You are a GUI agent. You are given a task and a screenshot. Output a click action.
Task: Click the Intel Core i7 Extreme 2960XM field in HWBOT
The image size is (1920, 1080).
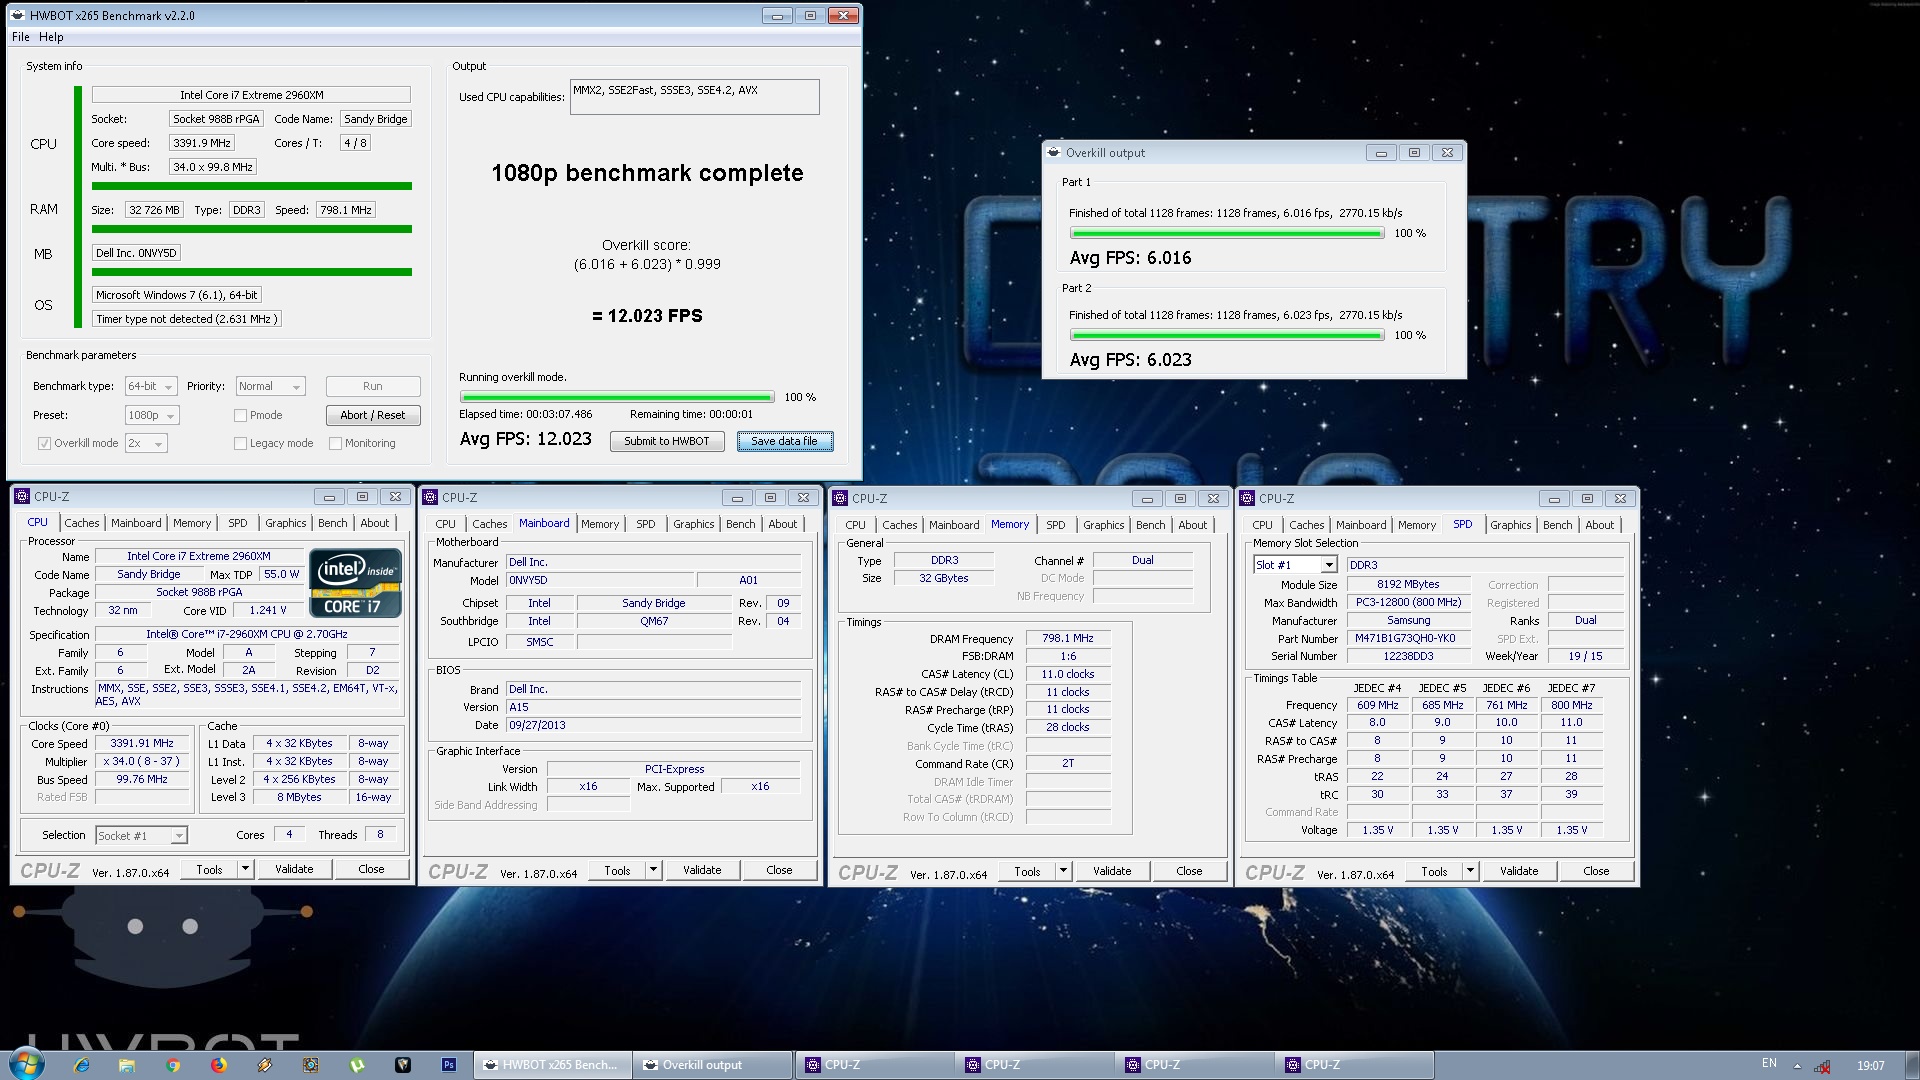click(251, 95)
